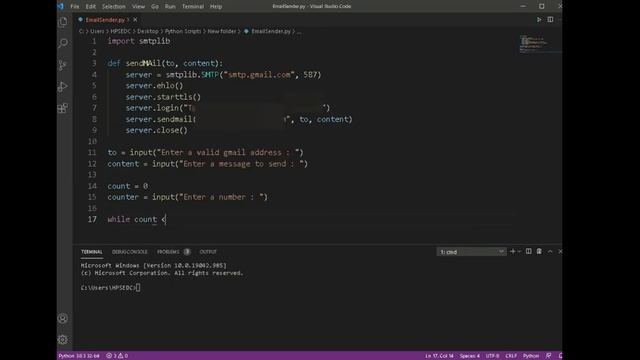
Task: Click 'def sendMAil(to, content):' line
Action: [x=165, y=63]
